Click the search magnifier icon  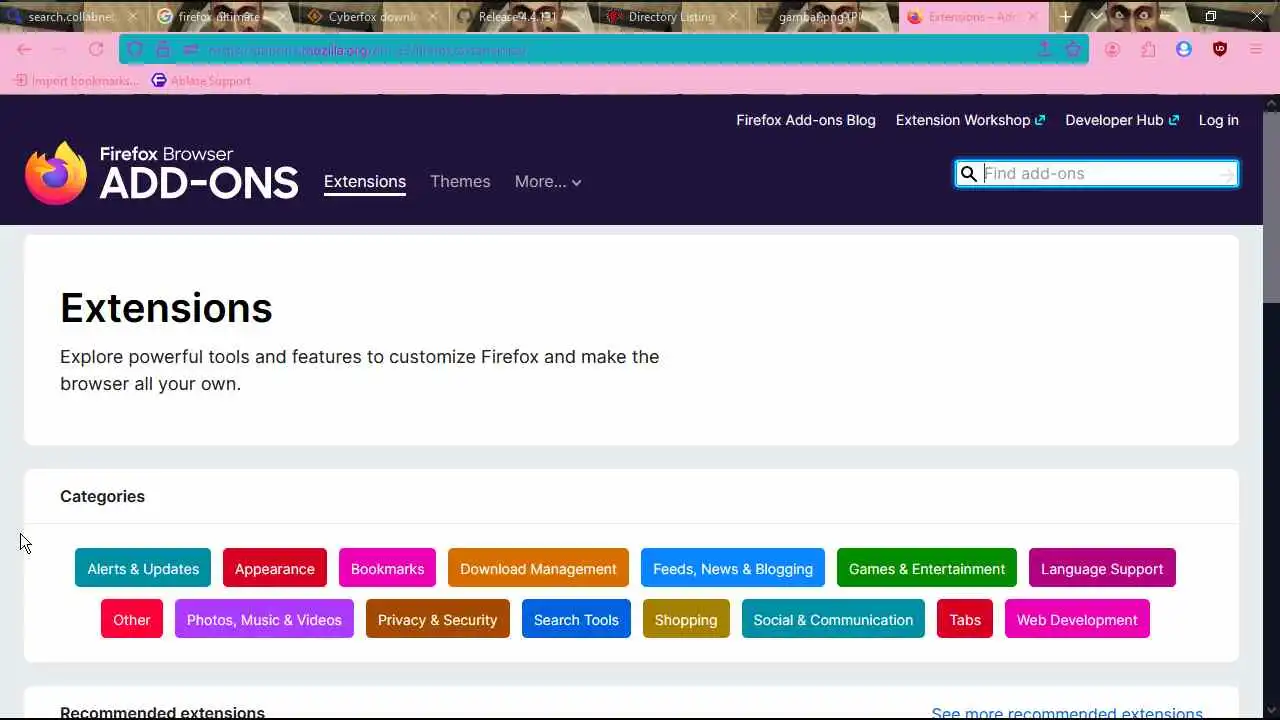968,174
